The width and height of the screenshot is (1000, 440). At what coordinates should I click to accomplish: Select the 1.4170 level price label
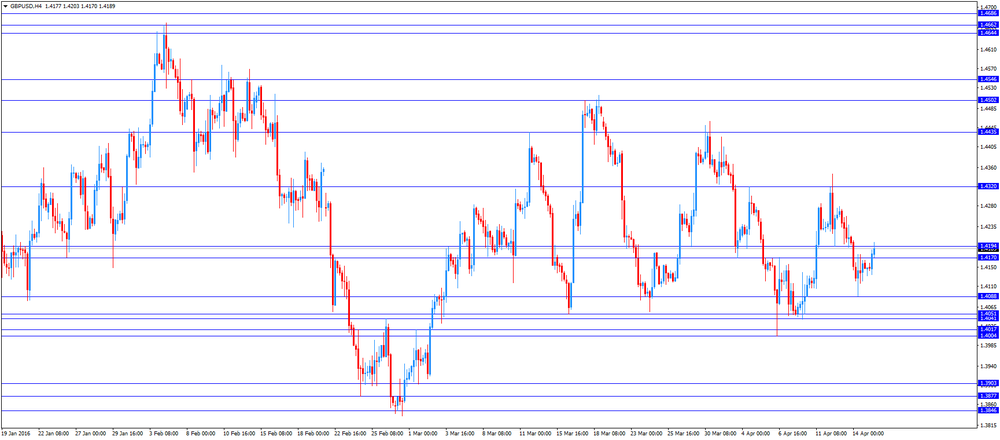point(987,257)
